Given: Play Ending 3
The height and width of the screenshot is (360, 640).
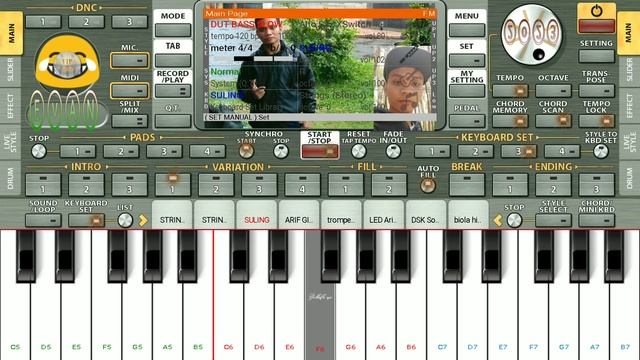Looking at the screenshot, I should click(596, 185).
